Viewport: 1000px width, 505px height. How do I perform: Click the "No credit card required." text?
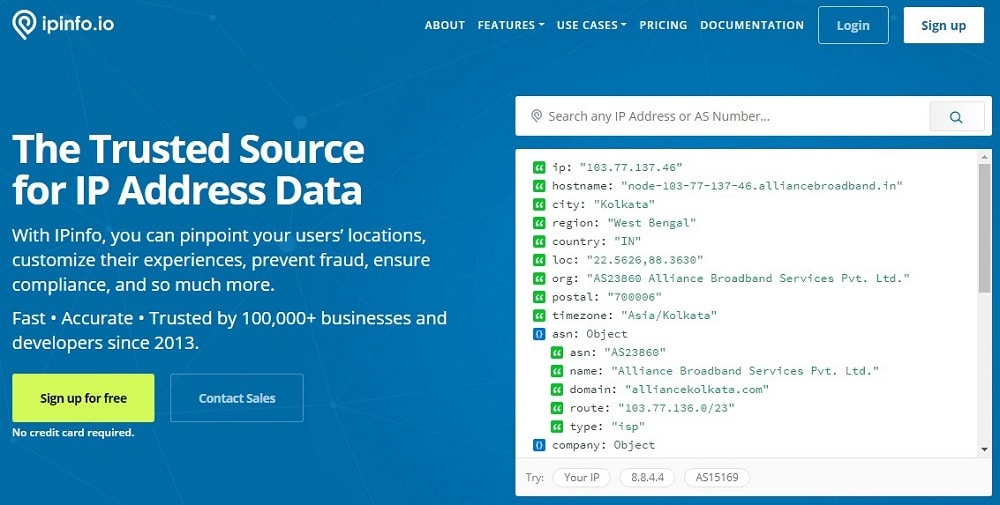click(x=73, y=433)
